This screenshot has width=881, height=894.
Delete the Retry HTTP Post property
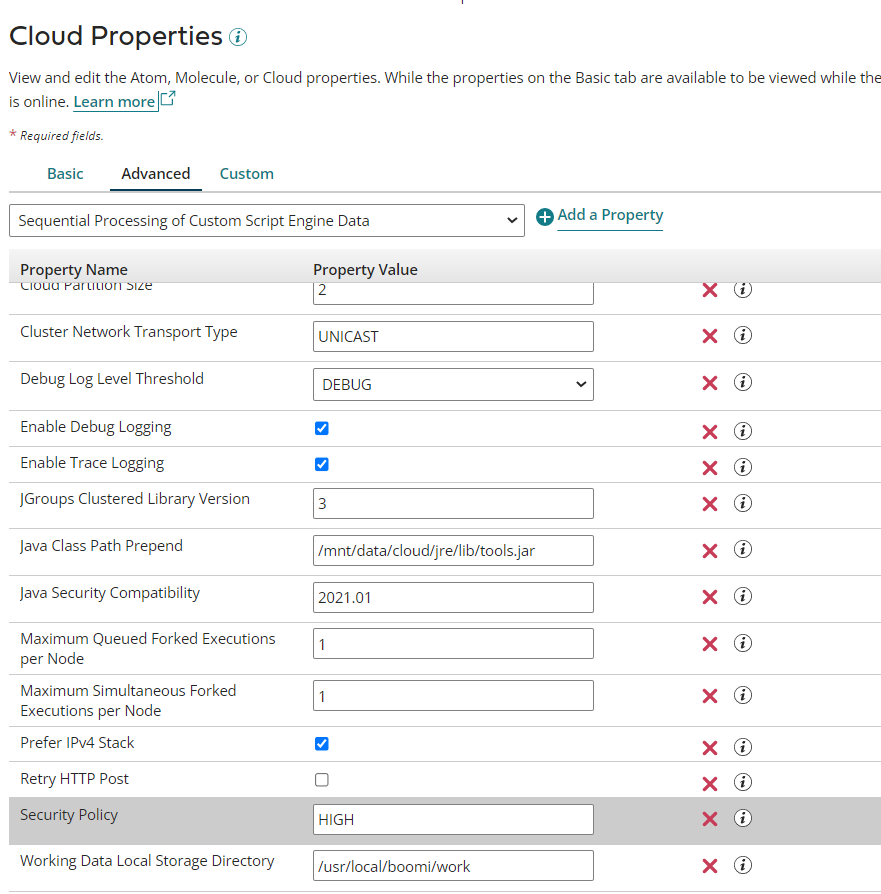(x=710, y=783)
